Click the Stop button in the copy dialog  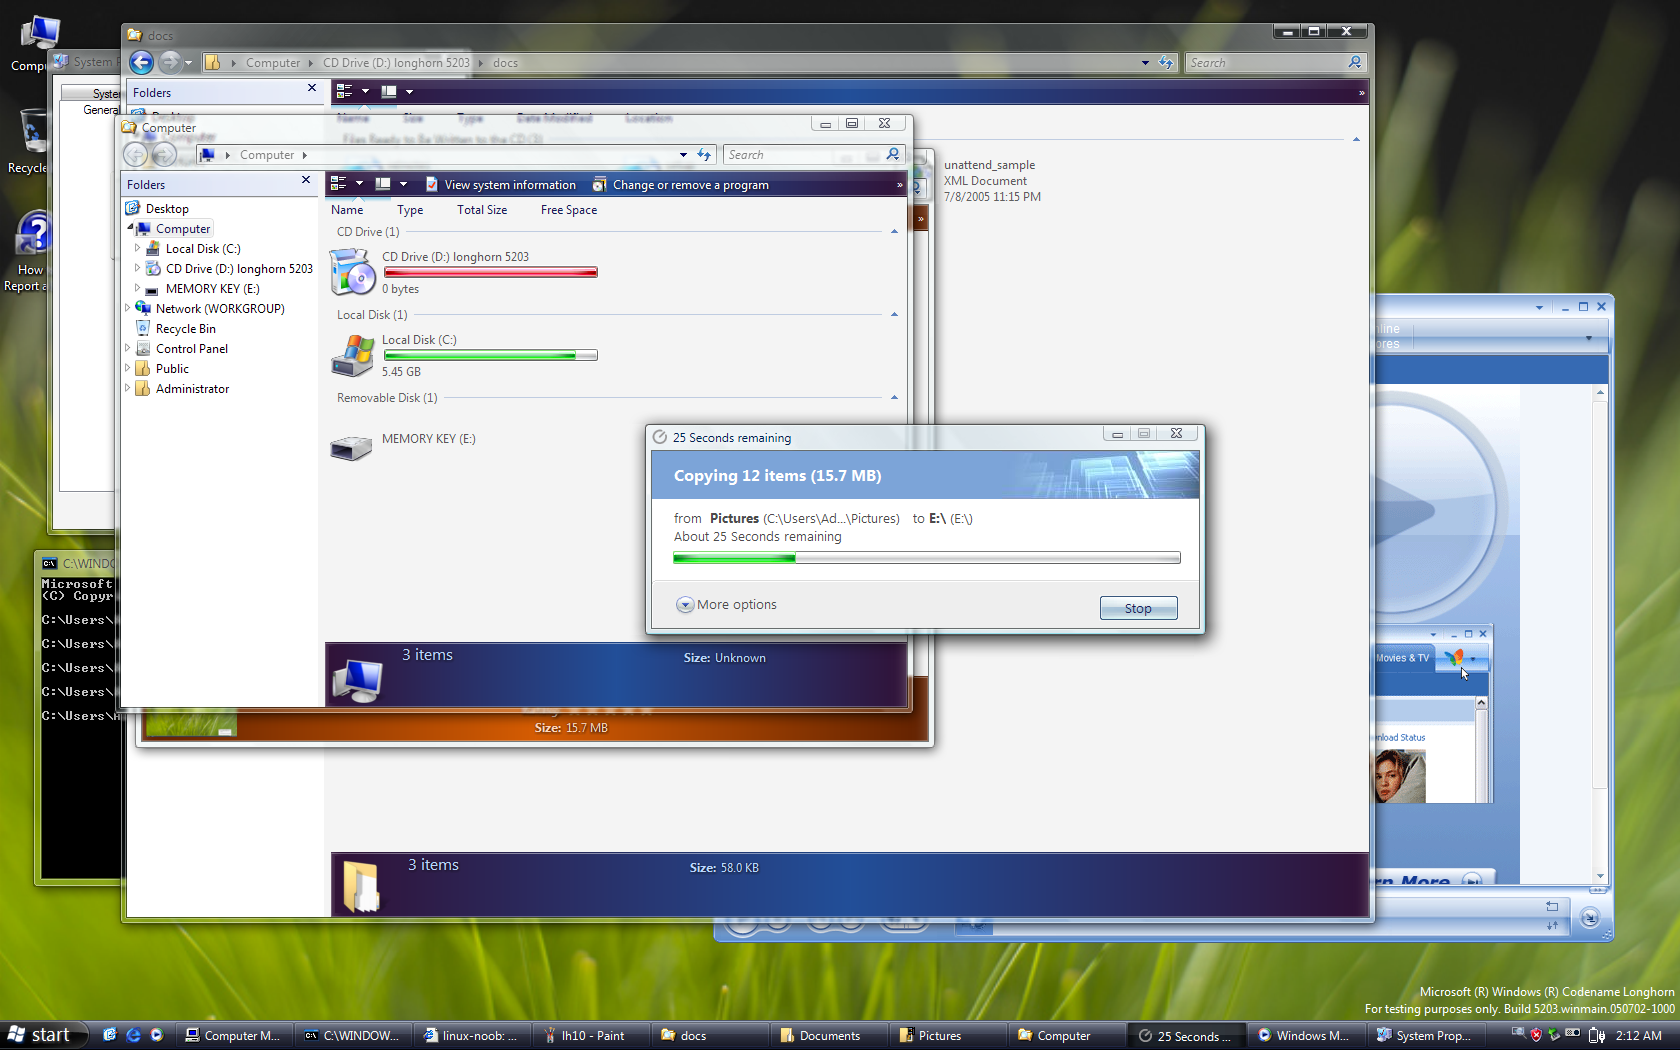(x=1138, y=608)
